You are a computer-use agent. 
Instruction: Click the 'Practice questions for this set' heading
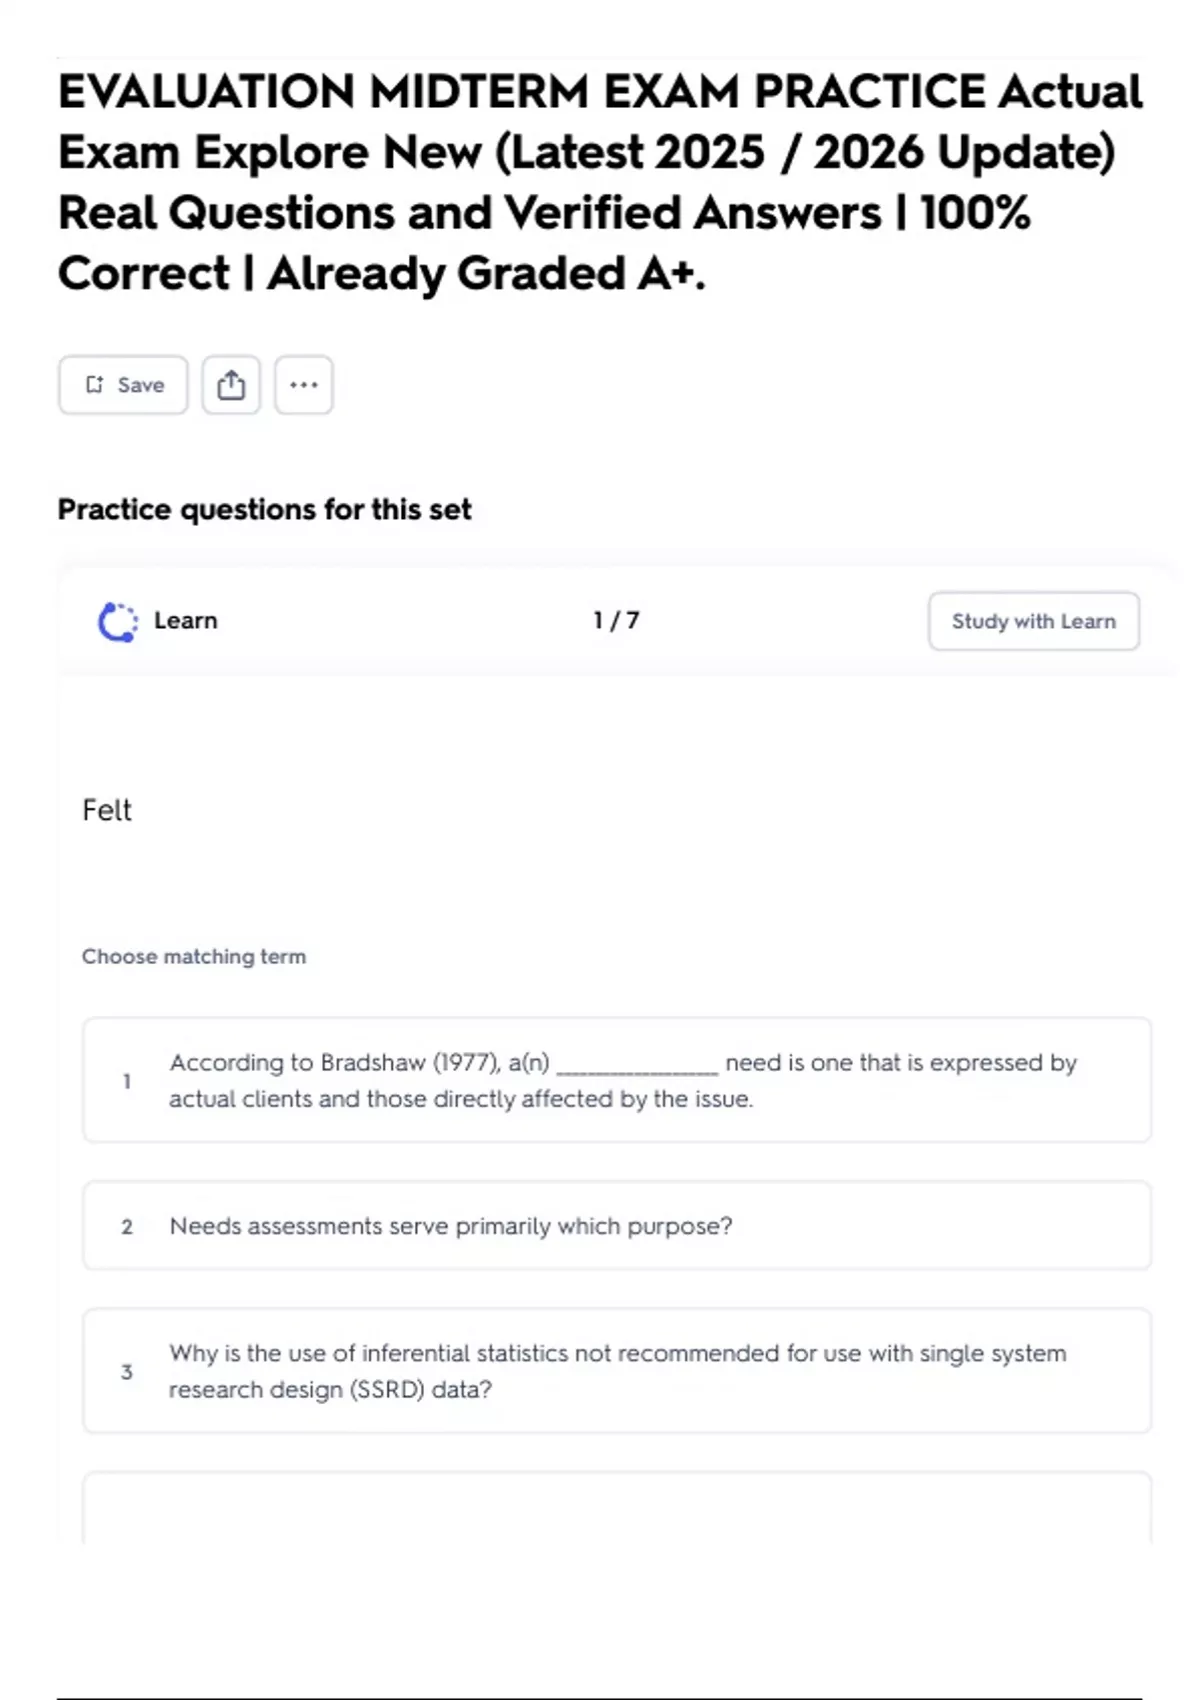[264, 510]
